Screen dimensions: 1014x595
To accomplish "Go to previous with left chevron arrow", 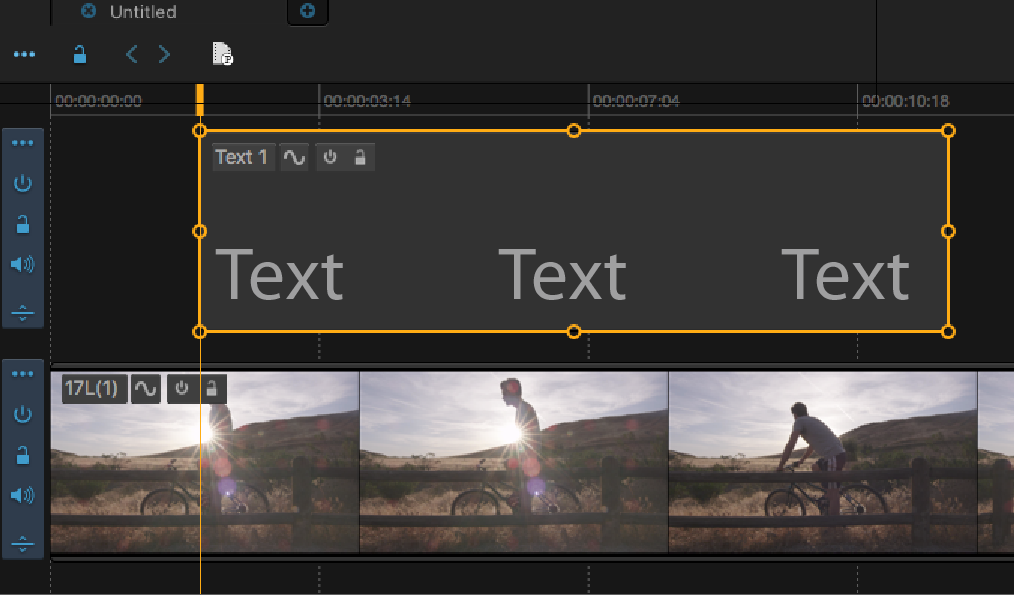I will tap(131, 54).
